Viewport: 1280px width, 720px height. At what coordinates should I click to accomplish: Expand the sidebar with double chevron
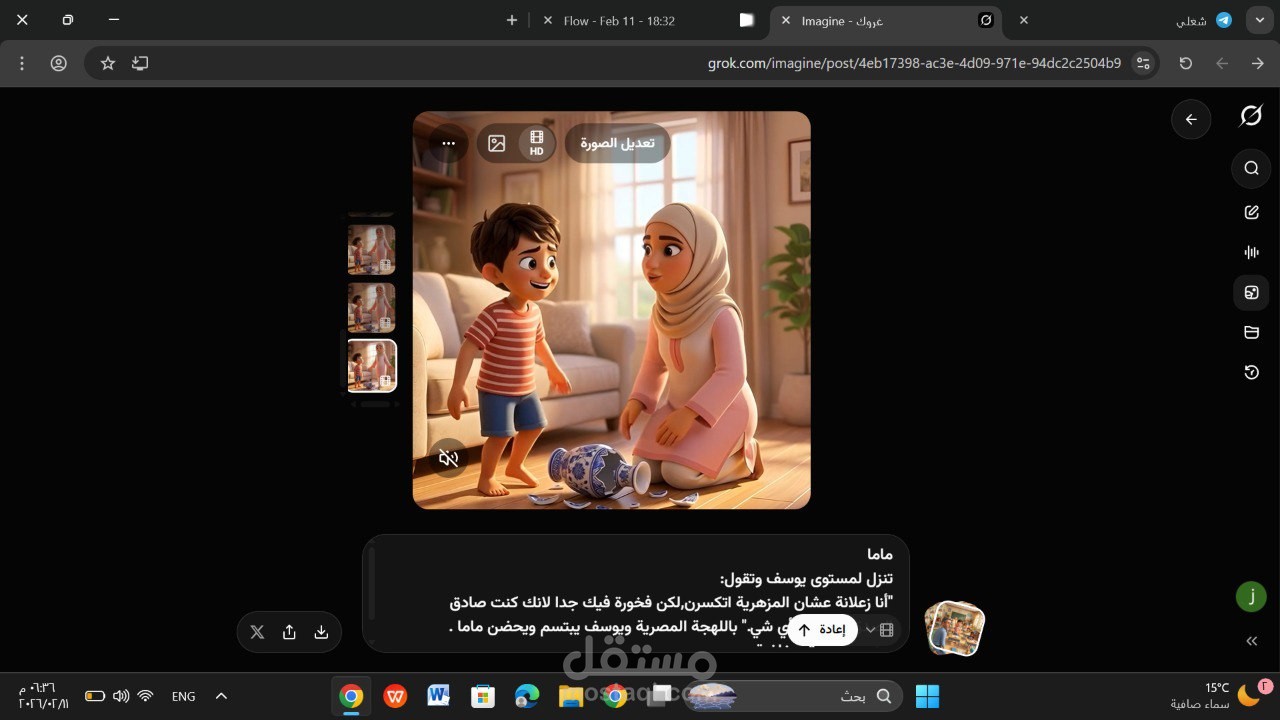pyautogui.click(x=1251, y=641)
